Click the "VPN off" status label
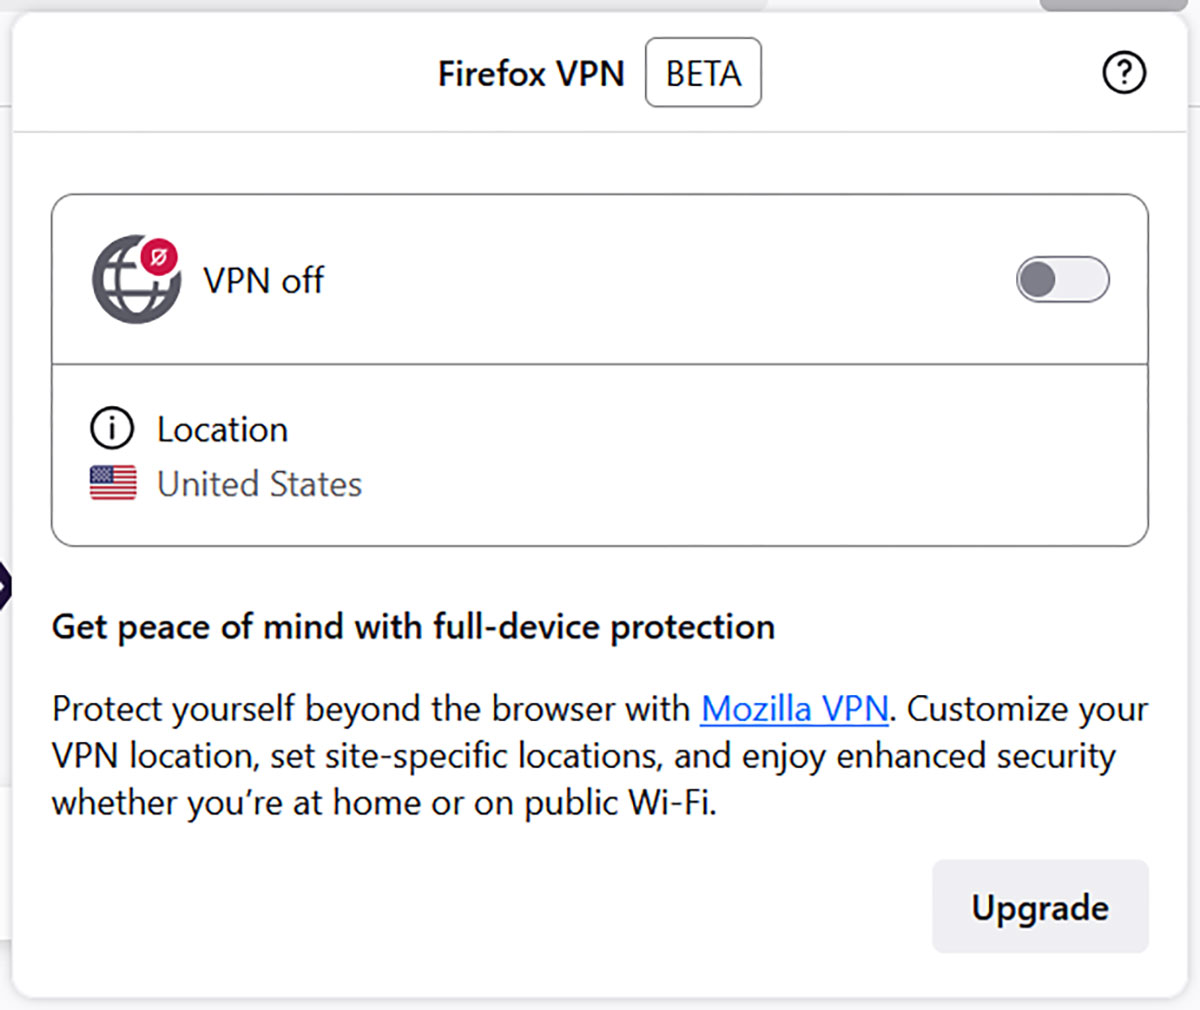This screenshot has width=1200, height=1010. coord(263,281)
